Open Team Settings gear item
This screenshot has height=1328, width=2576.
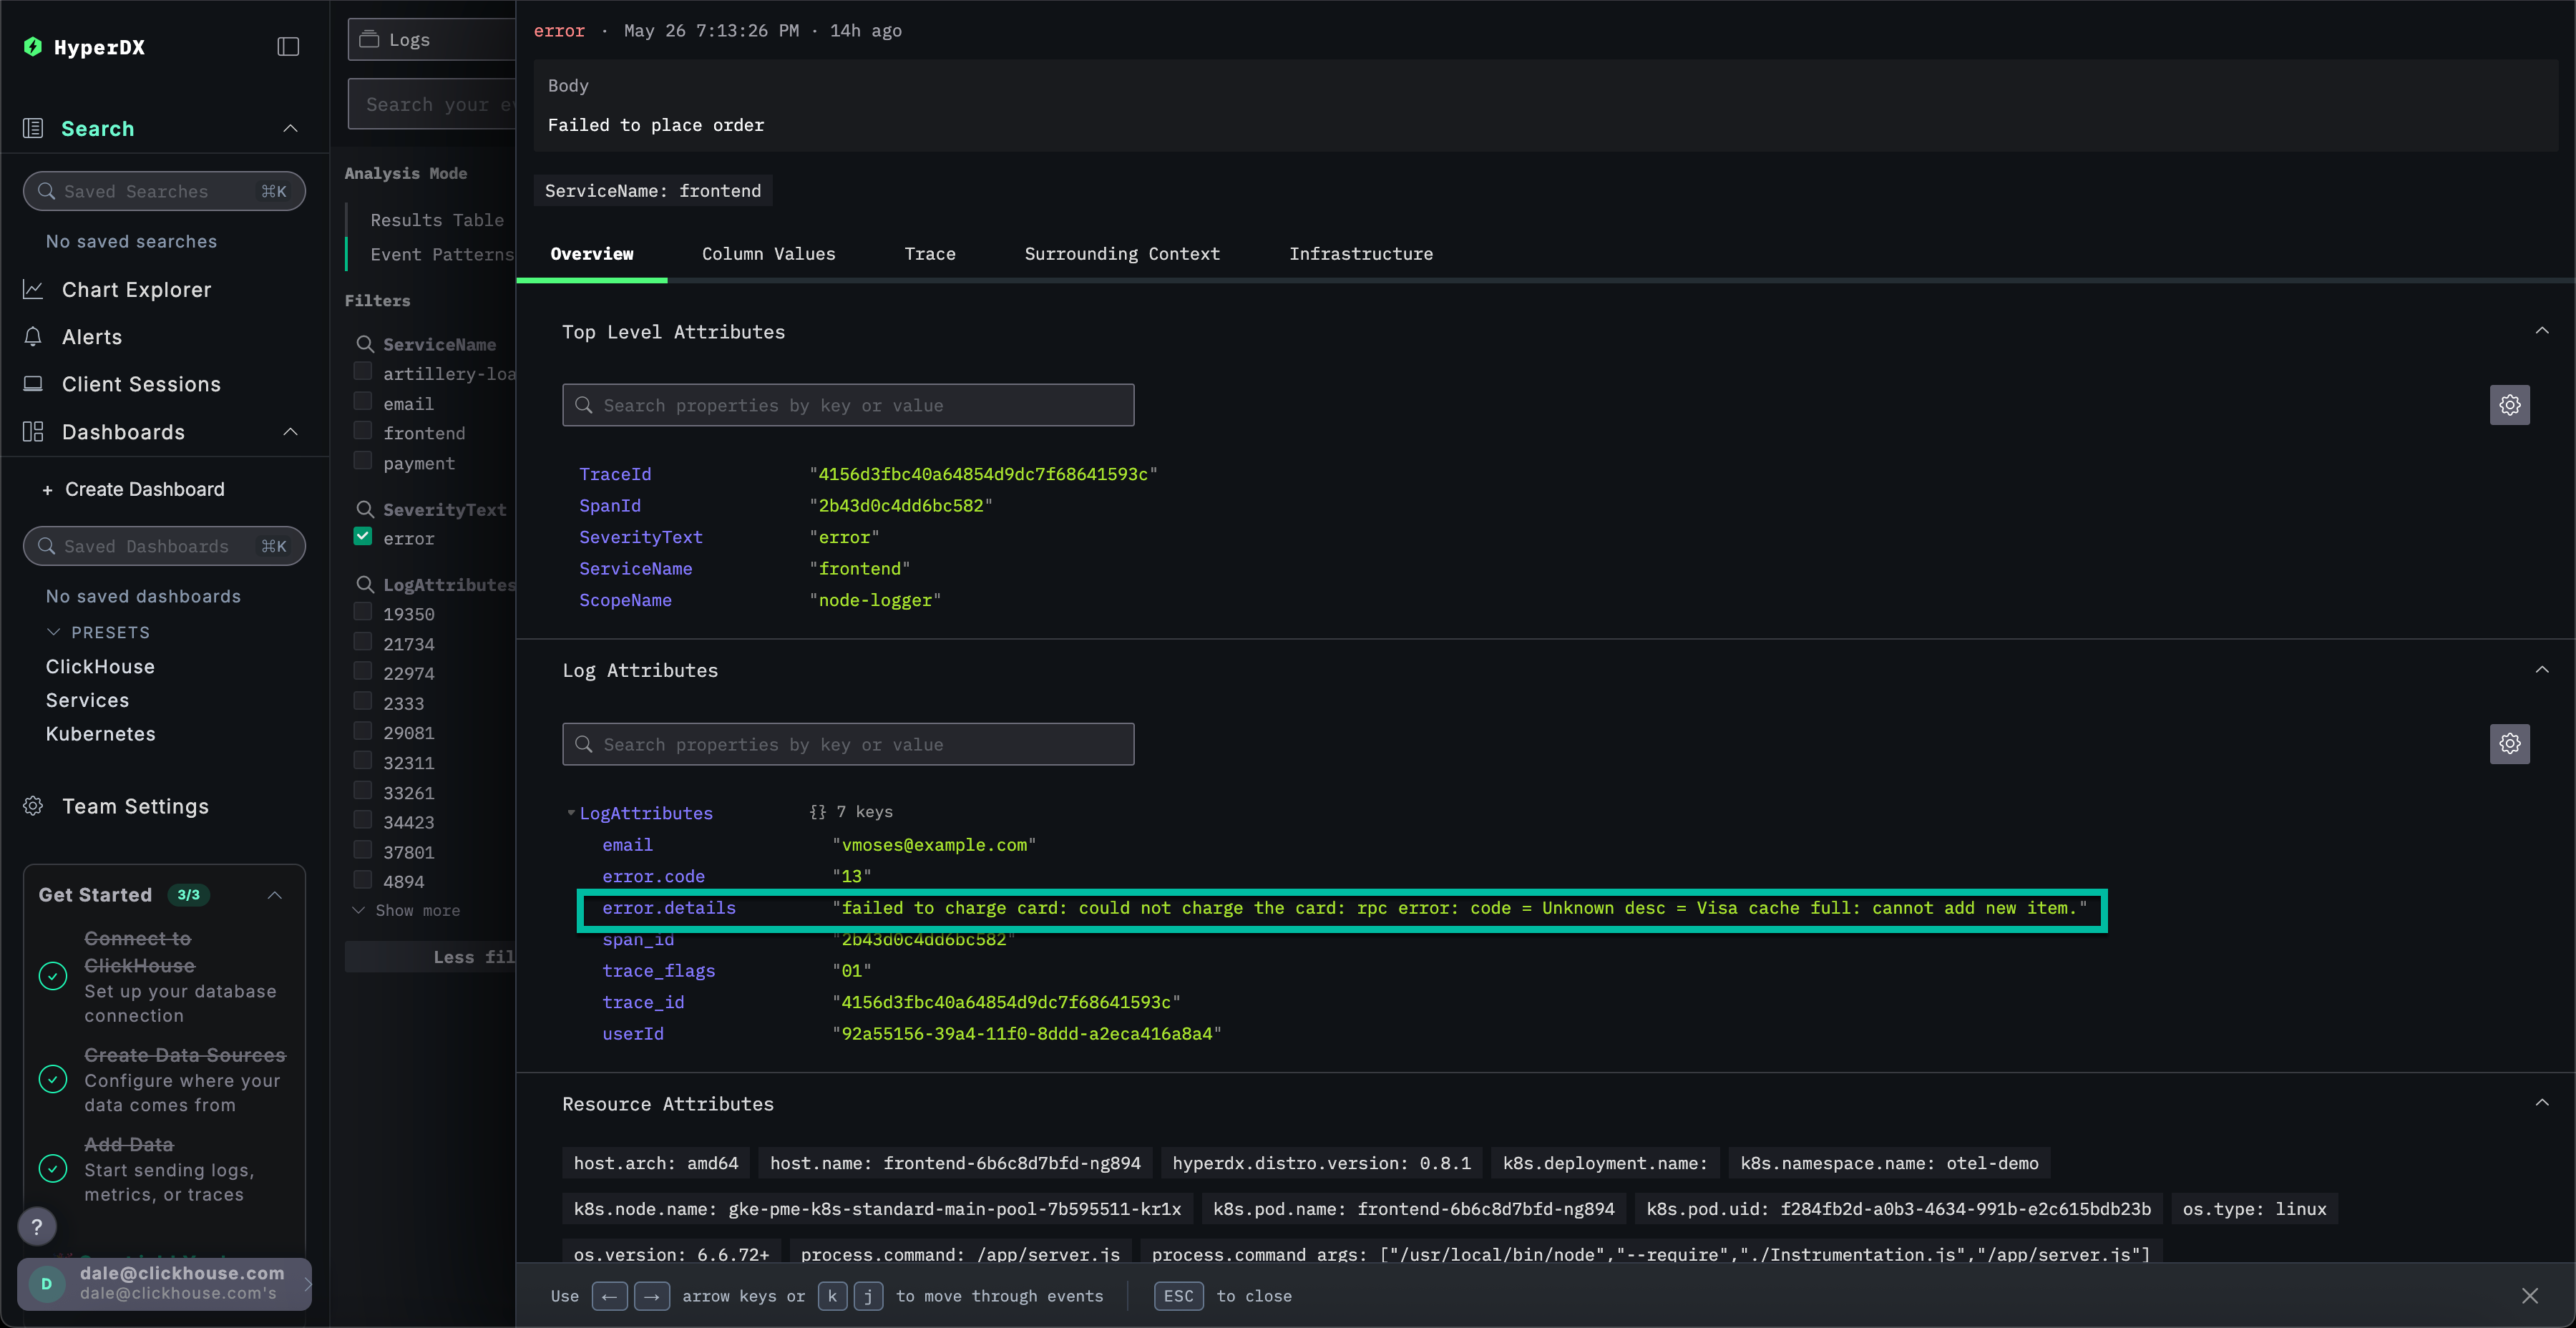tap(135, 806)
